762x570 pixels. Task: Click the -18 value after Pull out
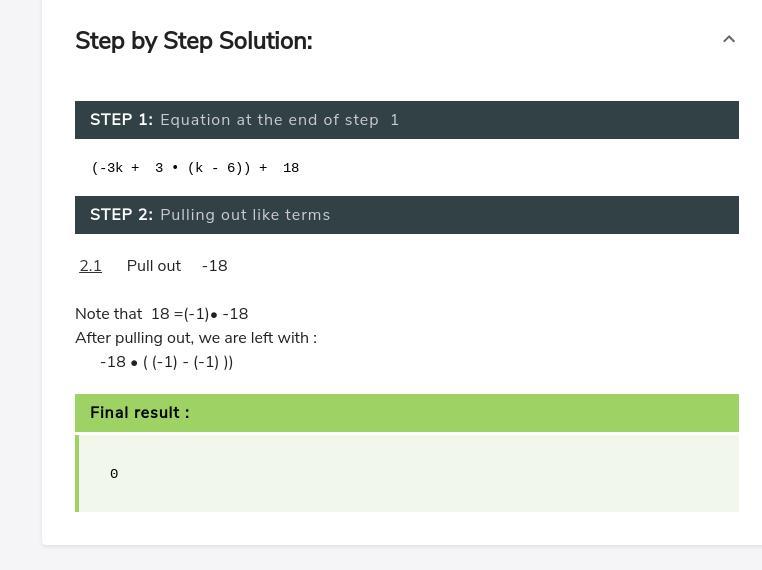(214, 266)
